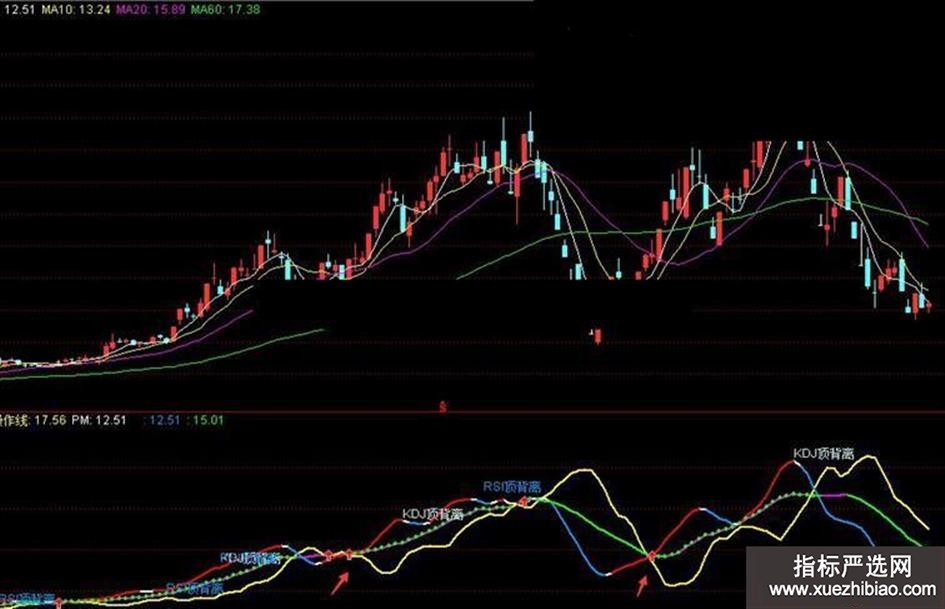Click the red S marker above the divider
945x609 pixels.
pyautogui.click(x=443, y=407)
